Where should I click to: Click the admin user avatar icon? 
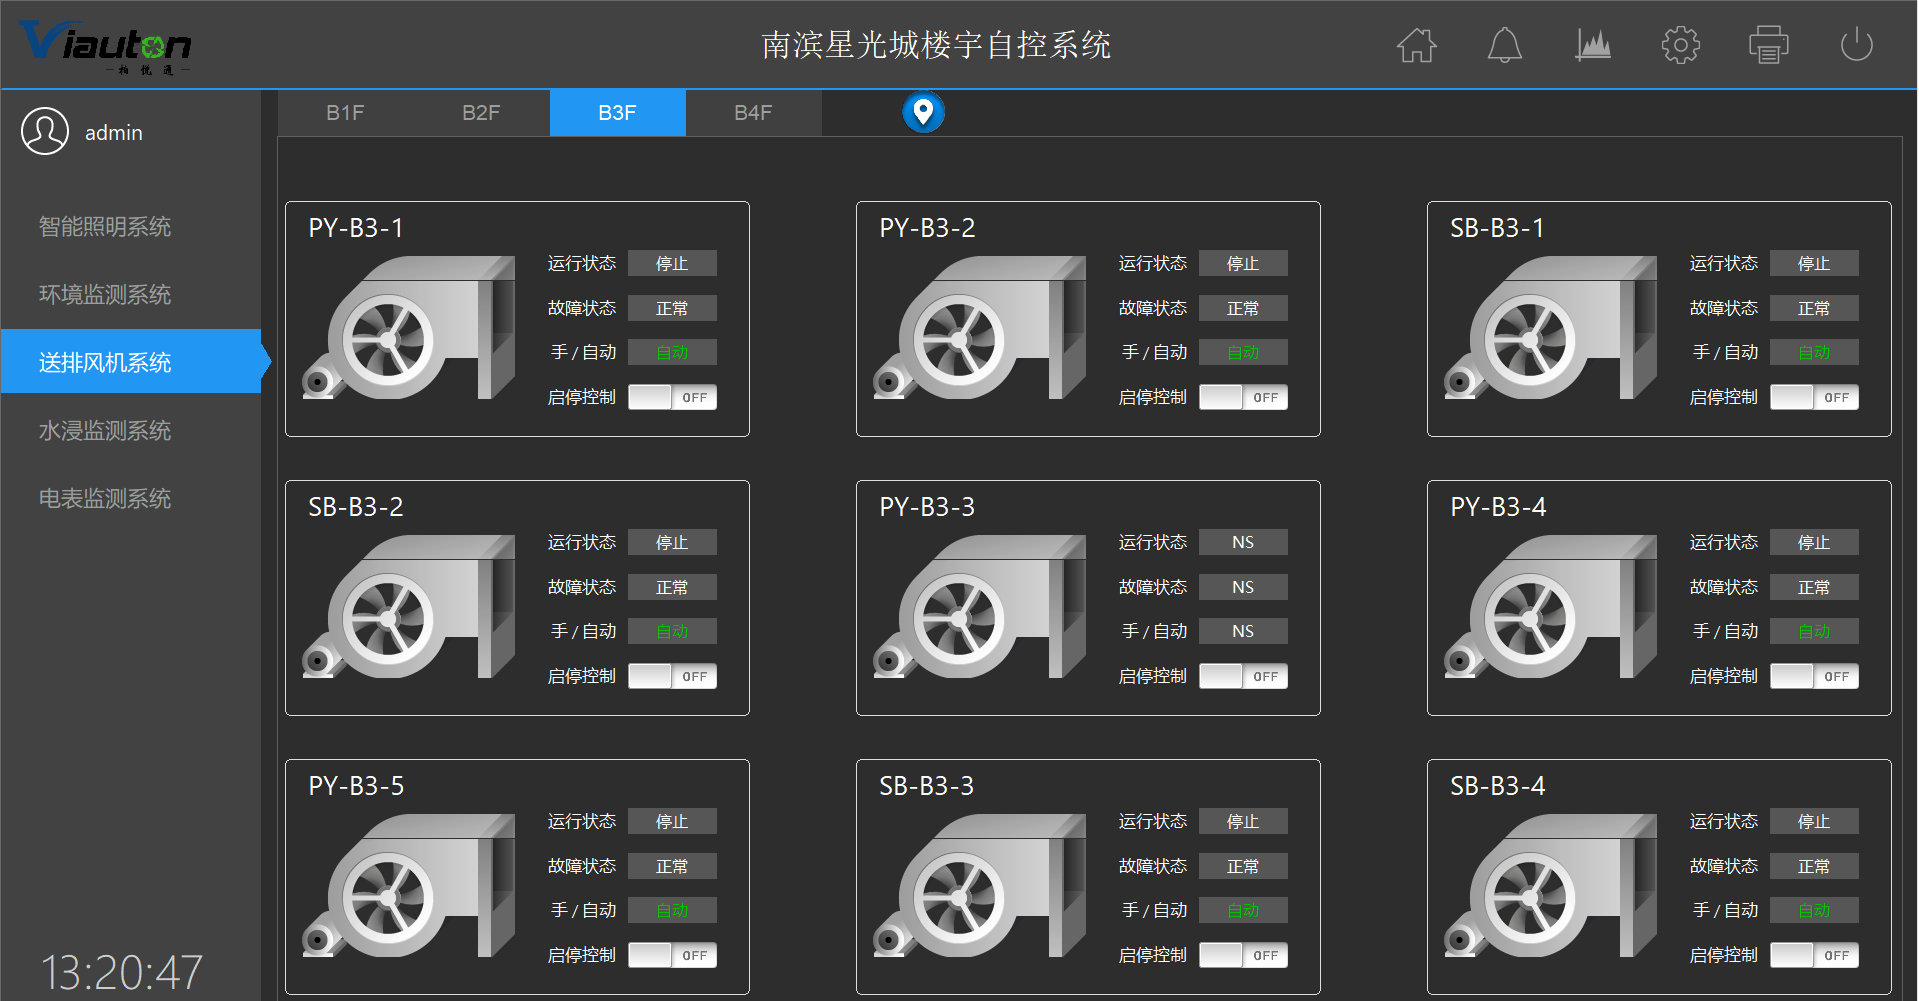45,131
